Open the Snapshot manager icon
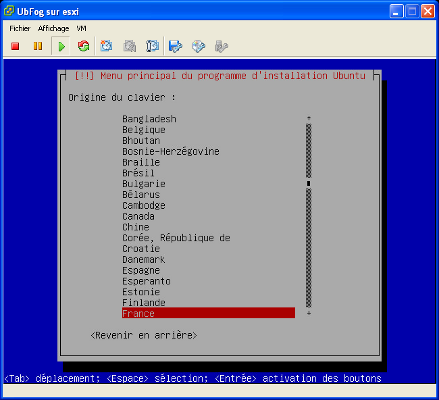439x400 pixels. (152, 46)
